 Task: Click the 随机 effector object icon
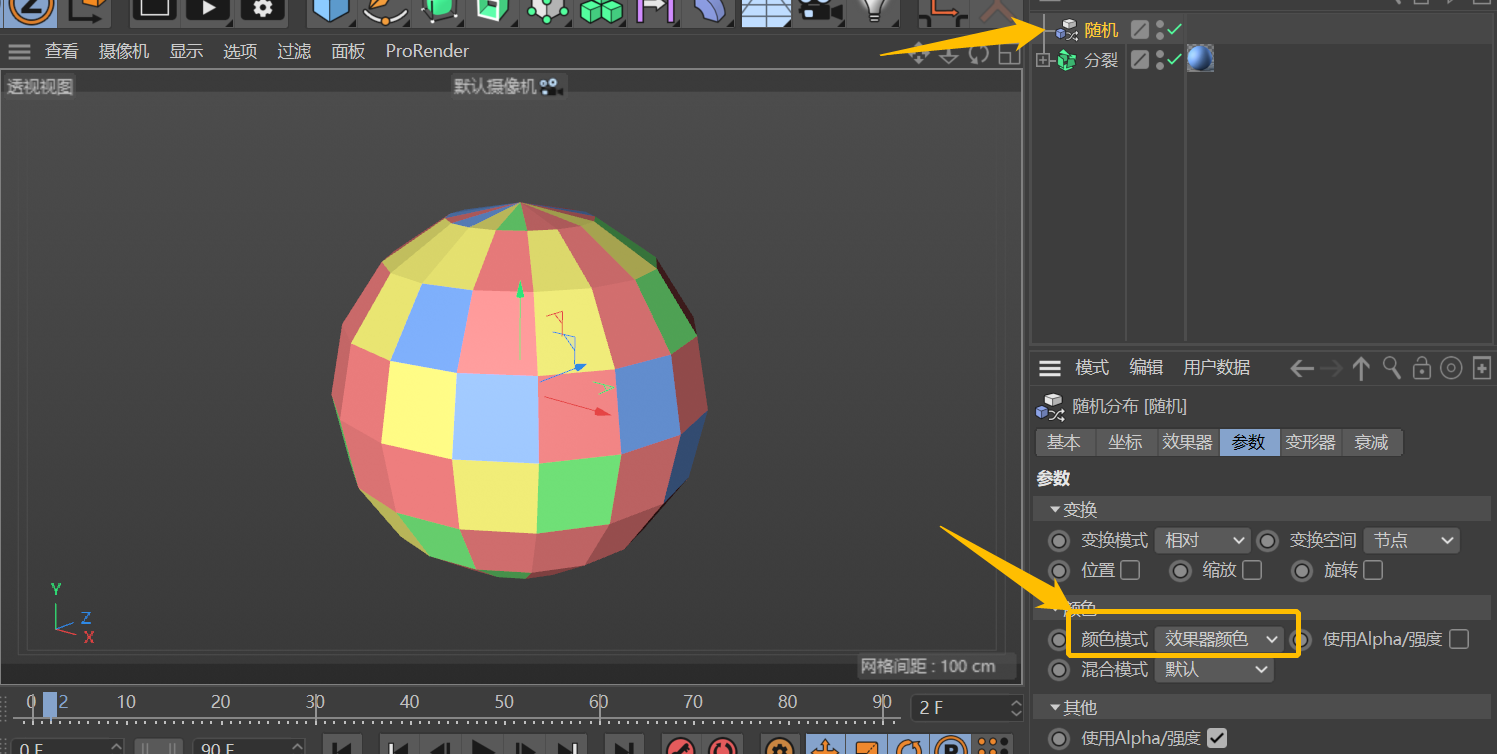click(1067, 30)
